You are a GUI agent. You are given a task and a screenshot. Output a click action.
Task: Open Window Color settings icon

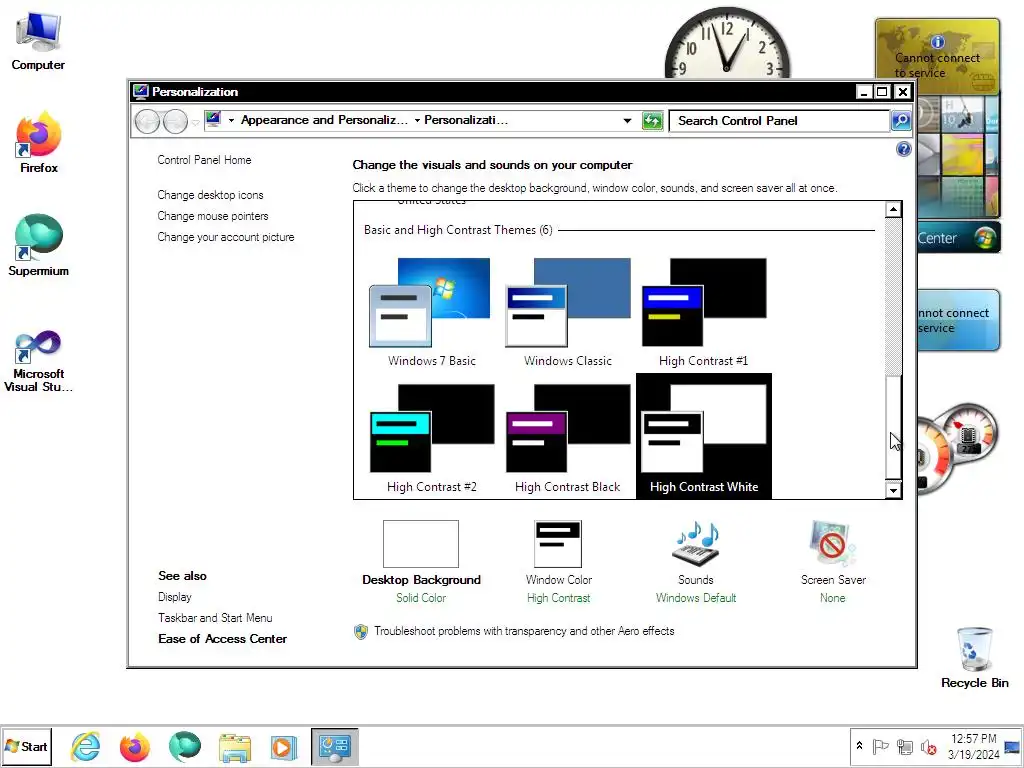tap(558, 543)
